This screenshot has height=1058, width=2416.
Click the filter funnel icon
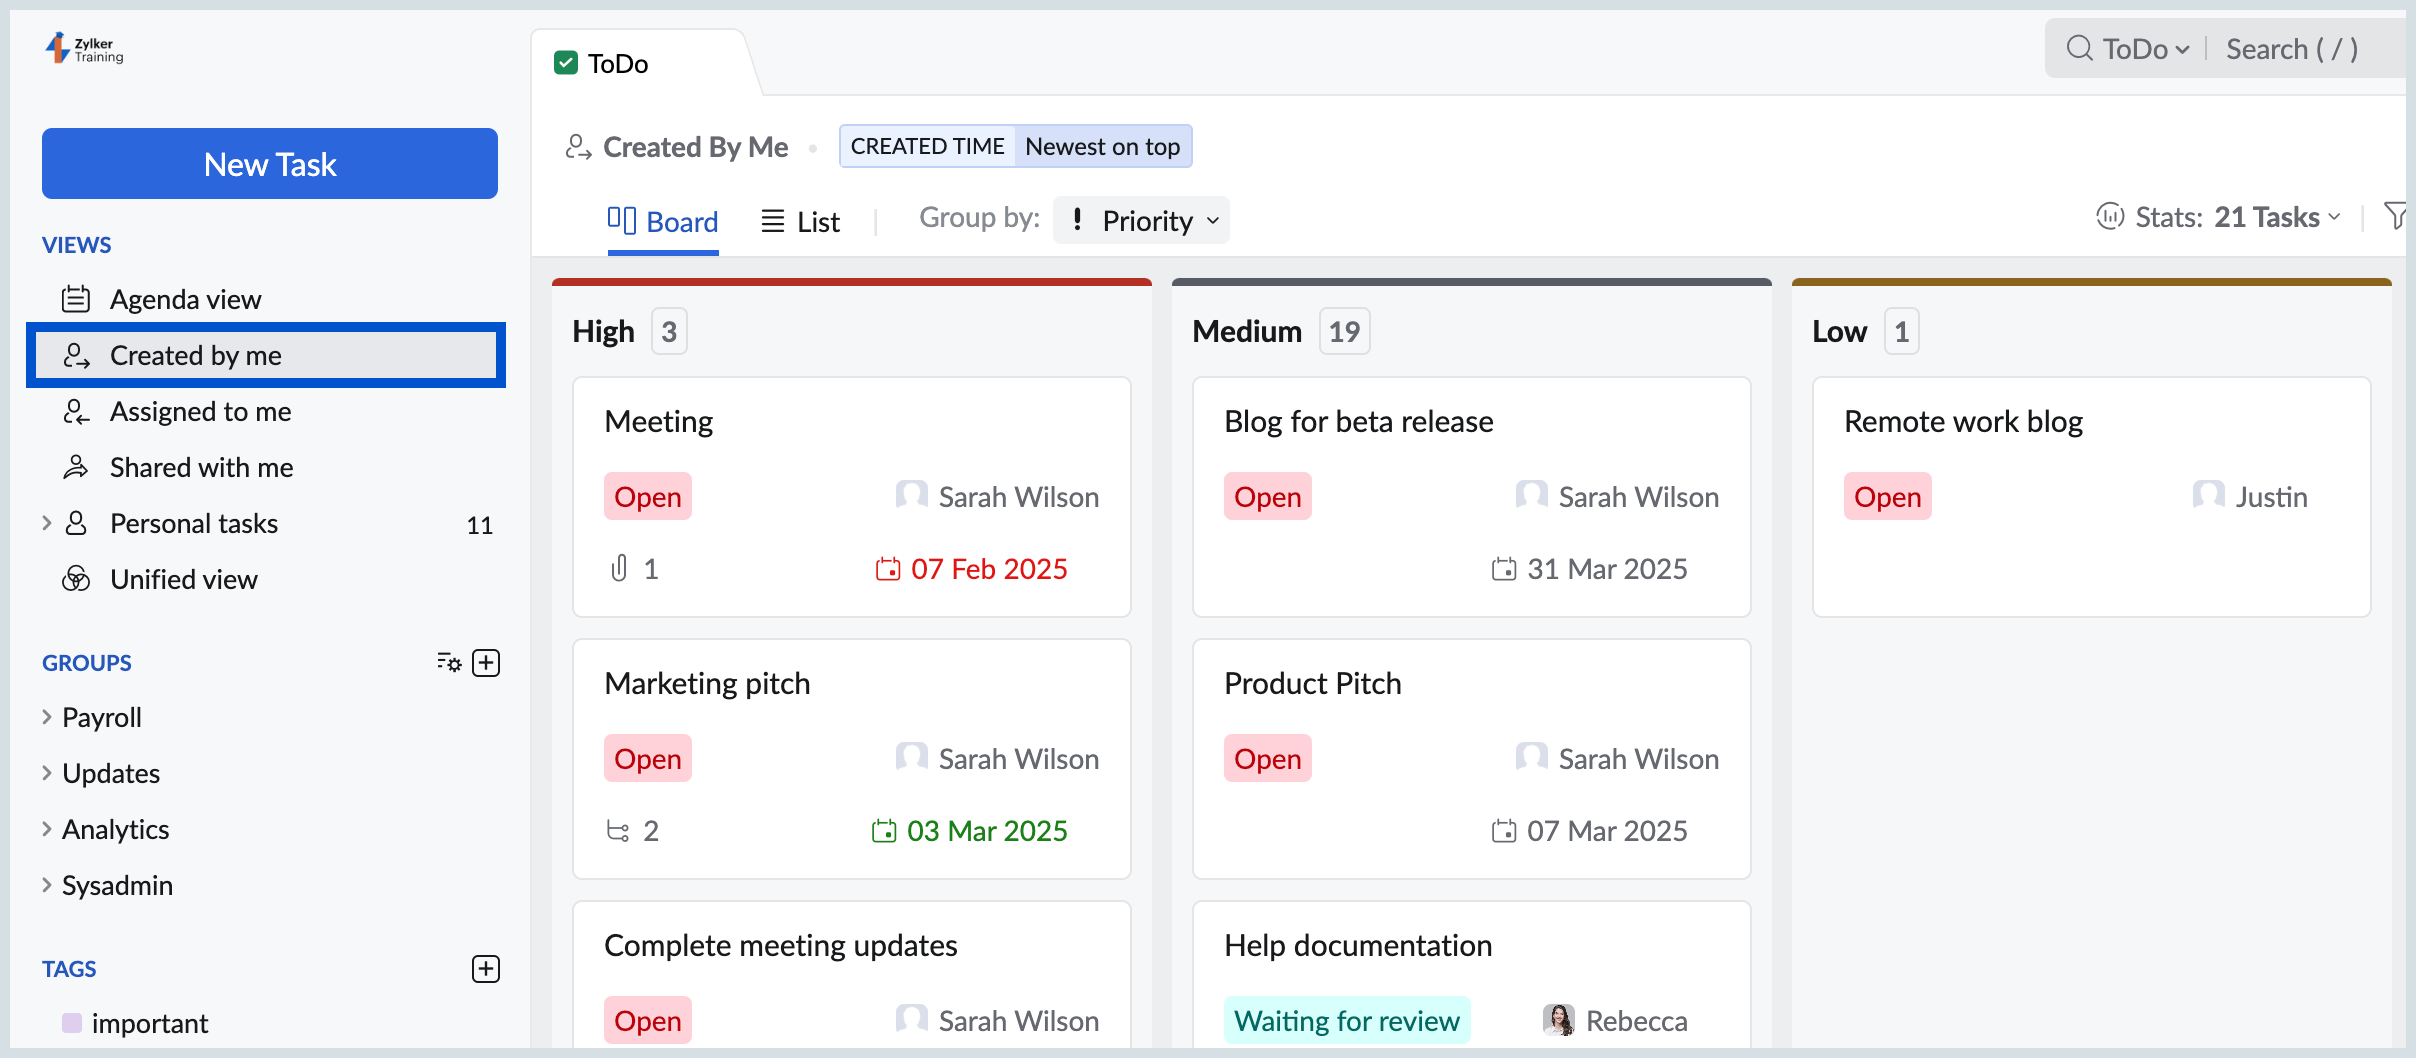pyautogui.click(x=2395, y=216)
